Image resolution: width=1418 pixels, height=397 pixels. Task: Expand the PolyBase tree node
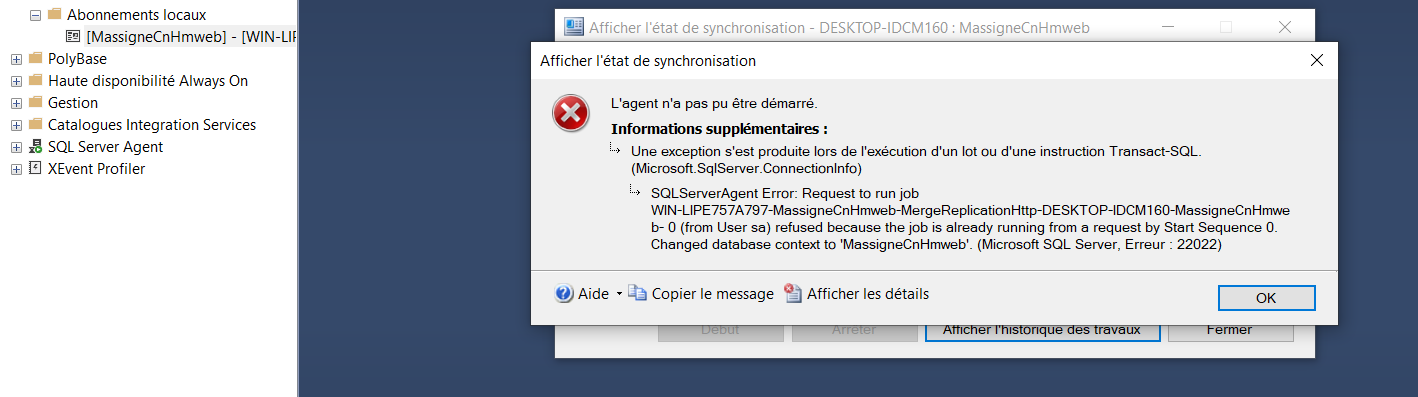point(16,59)
